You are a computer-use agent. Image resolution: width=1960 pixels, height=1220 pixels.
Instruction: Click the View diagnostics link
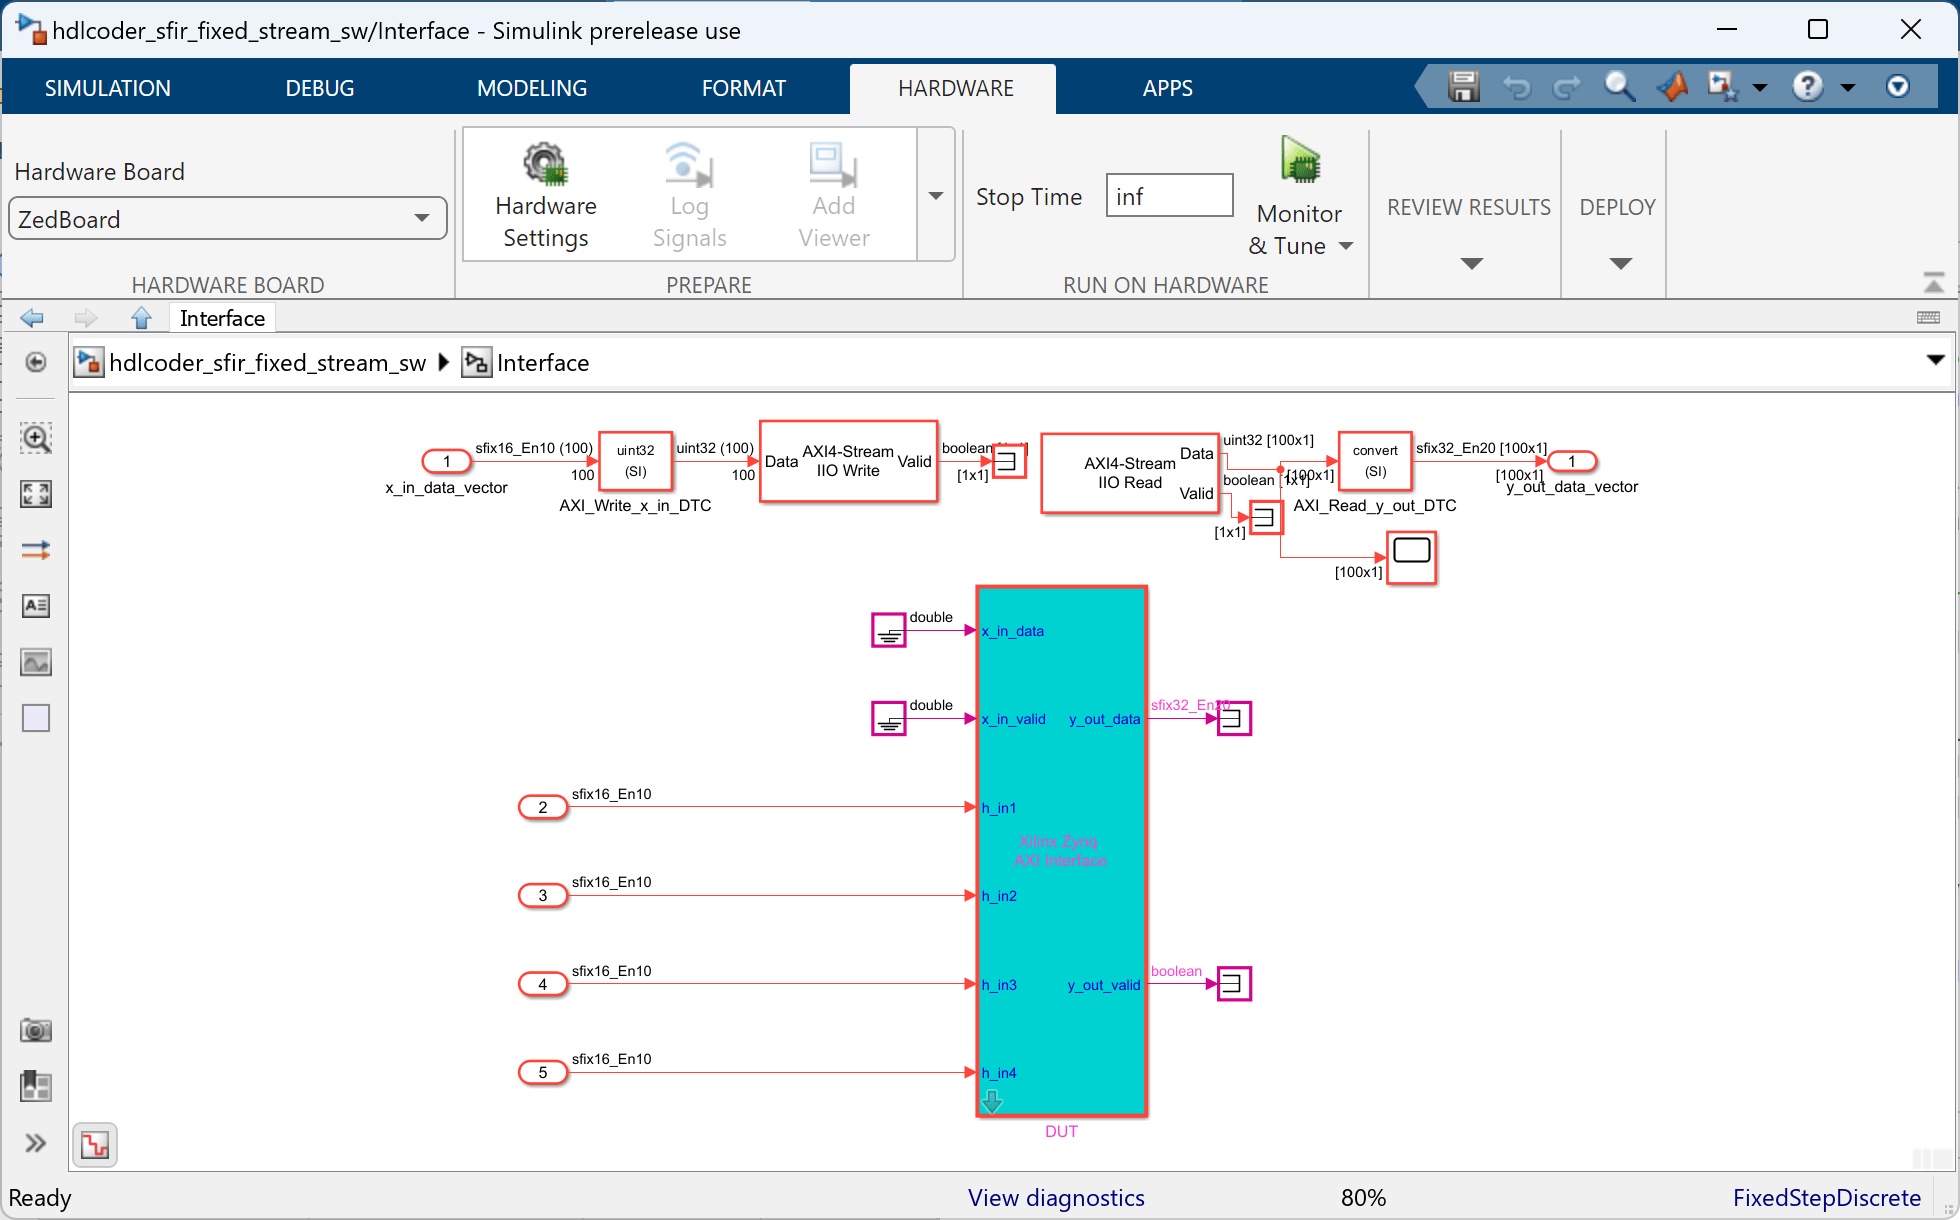1055,1198
